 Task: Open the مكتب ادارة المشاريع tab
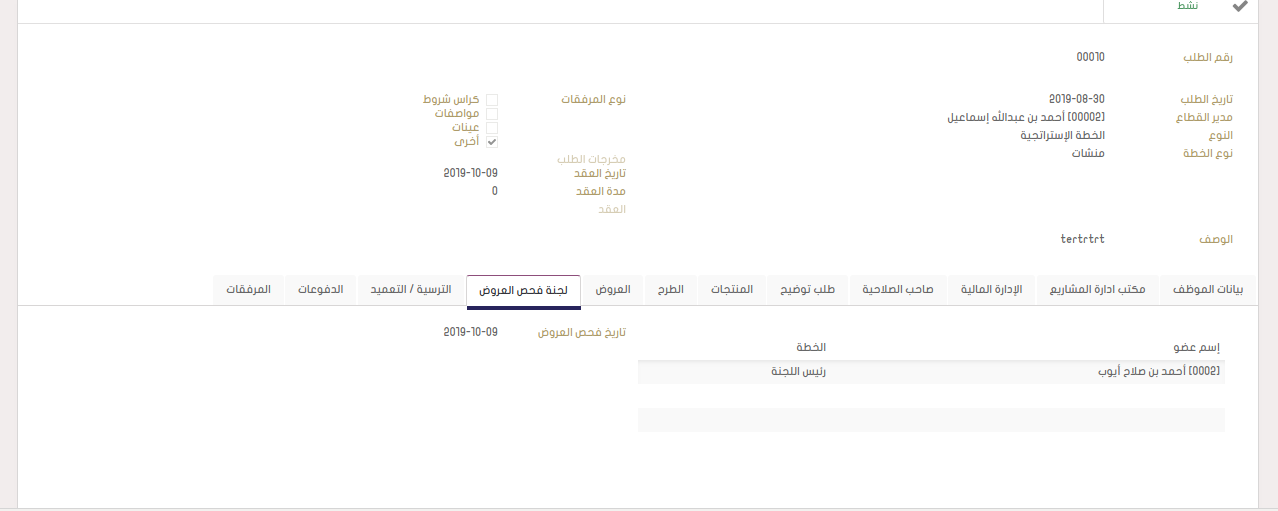tap(1097, 290)
